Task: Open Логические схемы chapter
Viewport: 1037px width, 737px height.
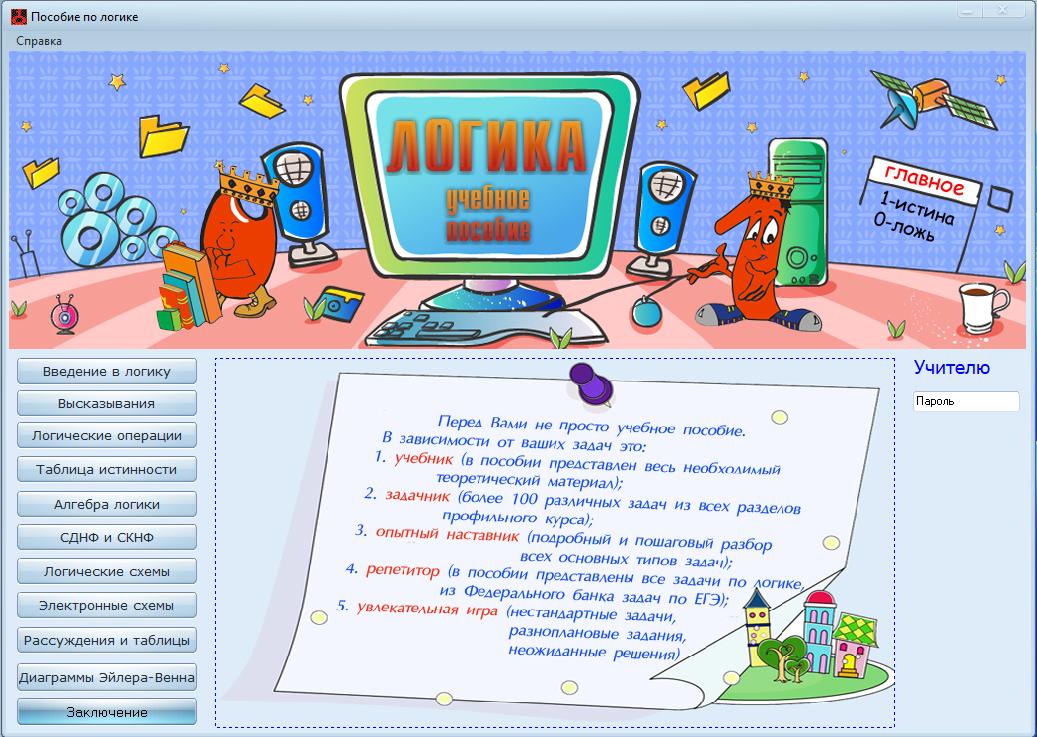Action: click(x=106, y=571)
